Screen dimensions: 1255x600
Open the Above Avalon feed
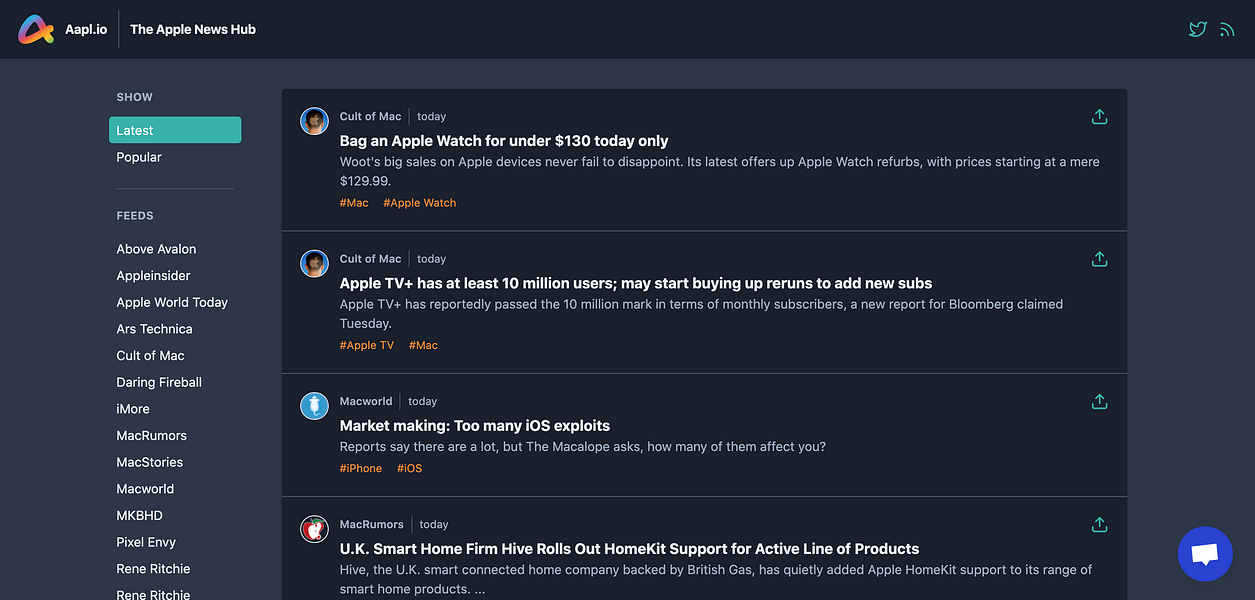pyautogui.click(x=156, y=249)
